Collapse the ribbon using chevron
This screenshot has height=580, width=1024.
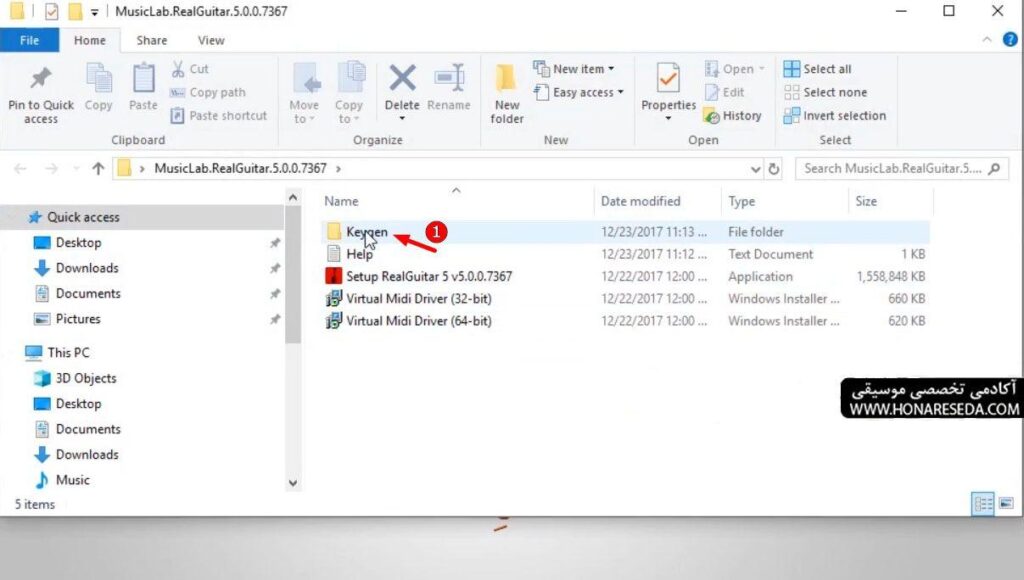point(987,40)
